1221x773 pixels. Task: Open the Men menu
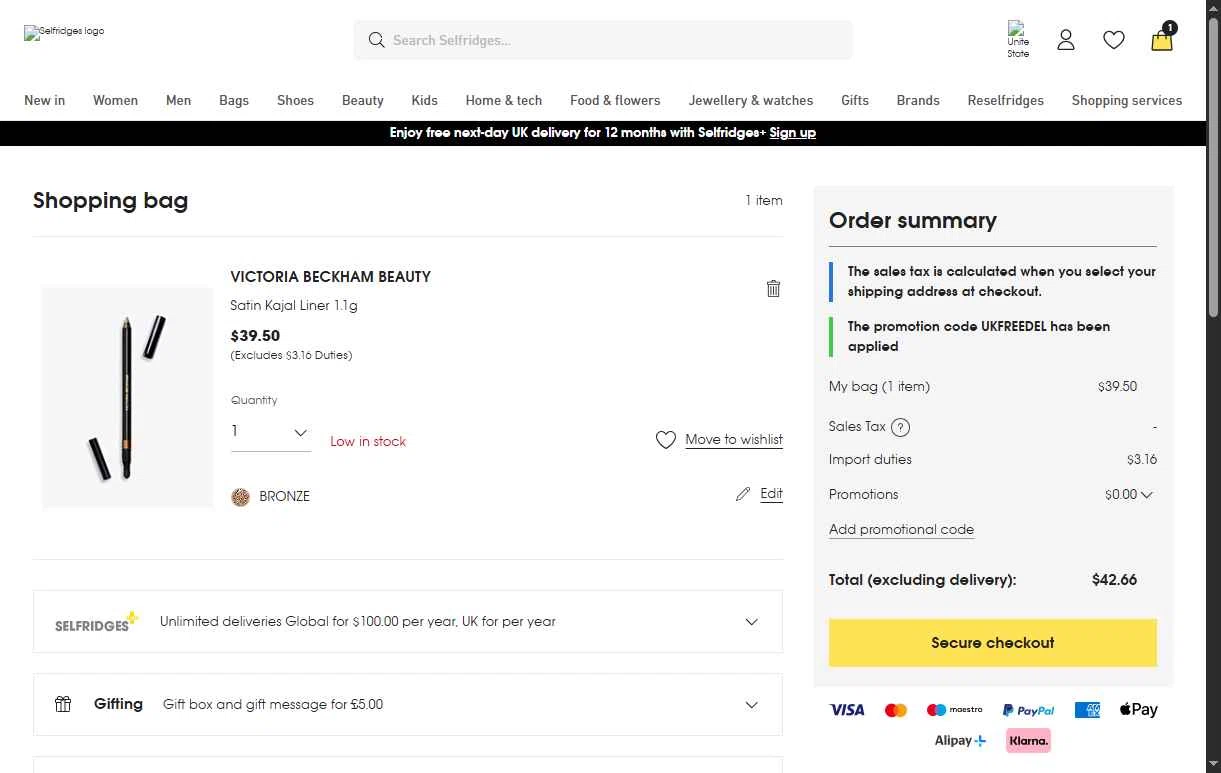[178, 100]
